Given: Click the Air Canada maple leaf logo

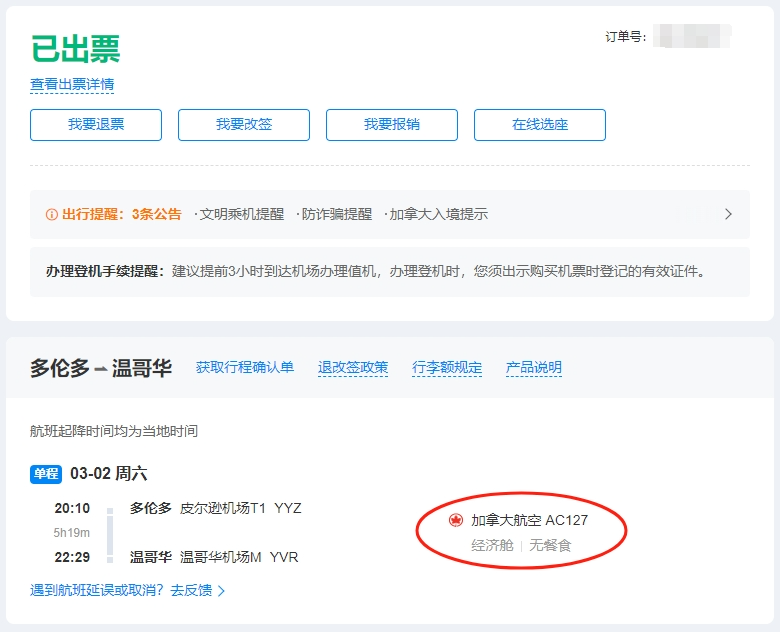Looking at the screenshot, I should click(455, 521).
